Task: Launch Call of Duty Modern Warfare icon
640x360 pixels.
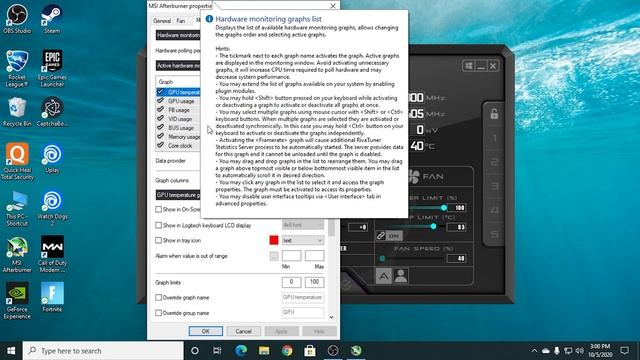Action: 52,255
